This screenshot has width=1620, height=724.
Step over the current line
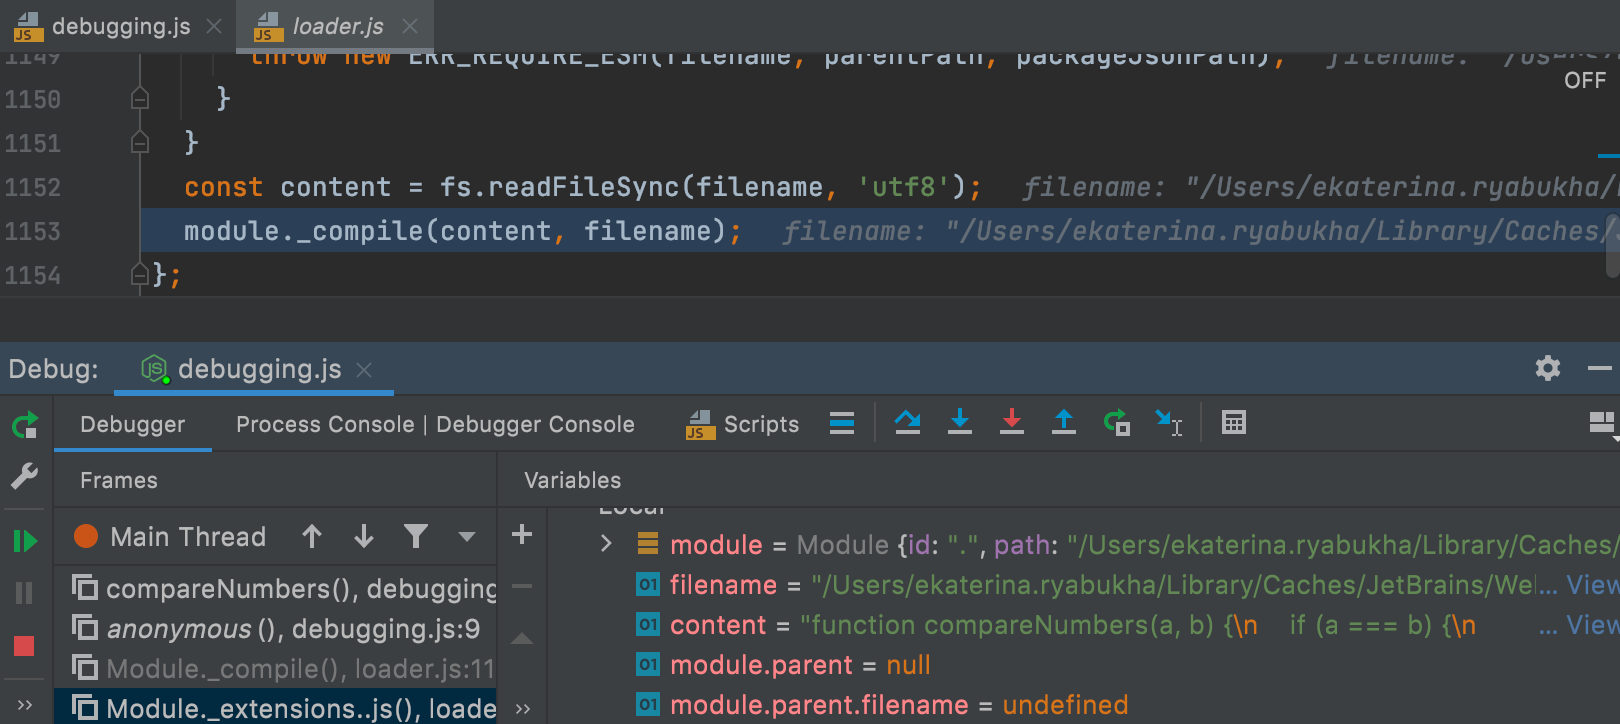[x=908, y=423]
